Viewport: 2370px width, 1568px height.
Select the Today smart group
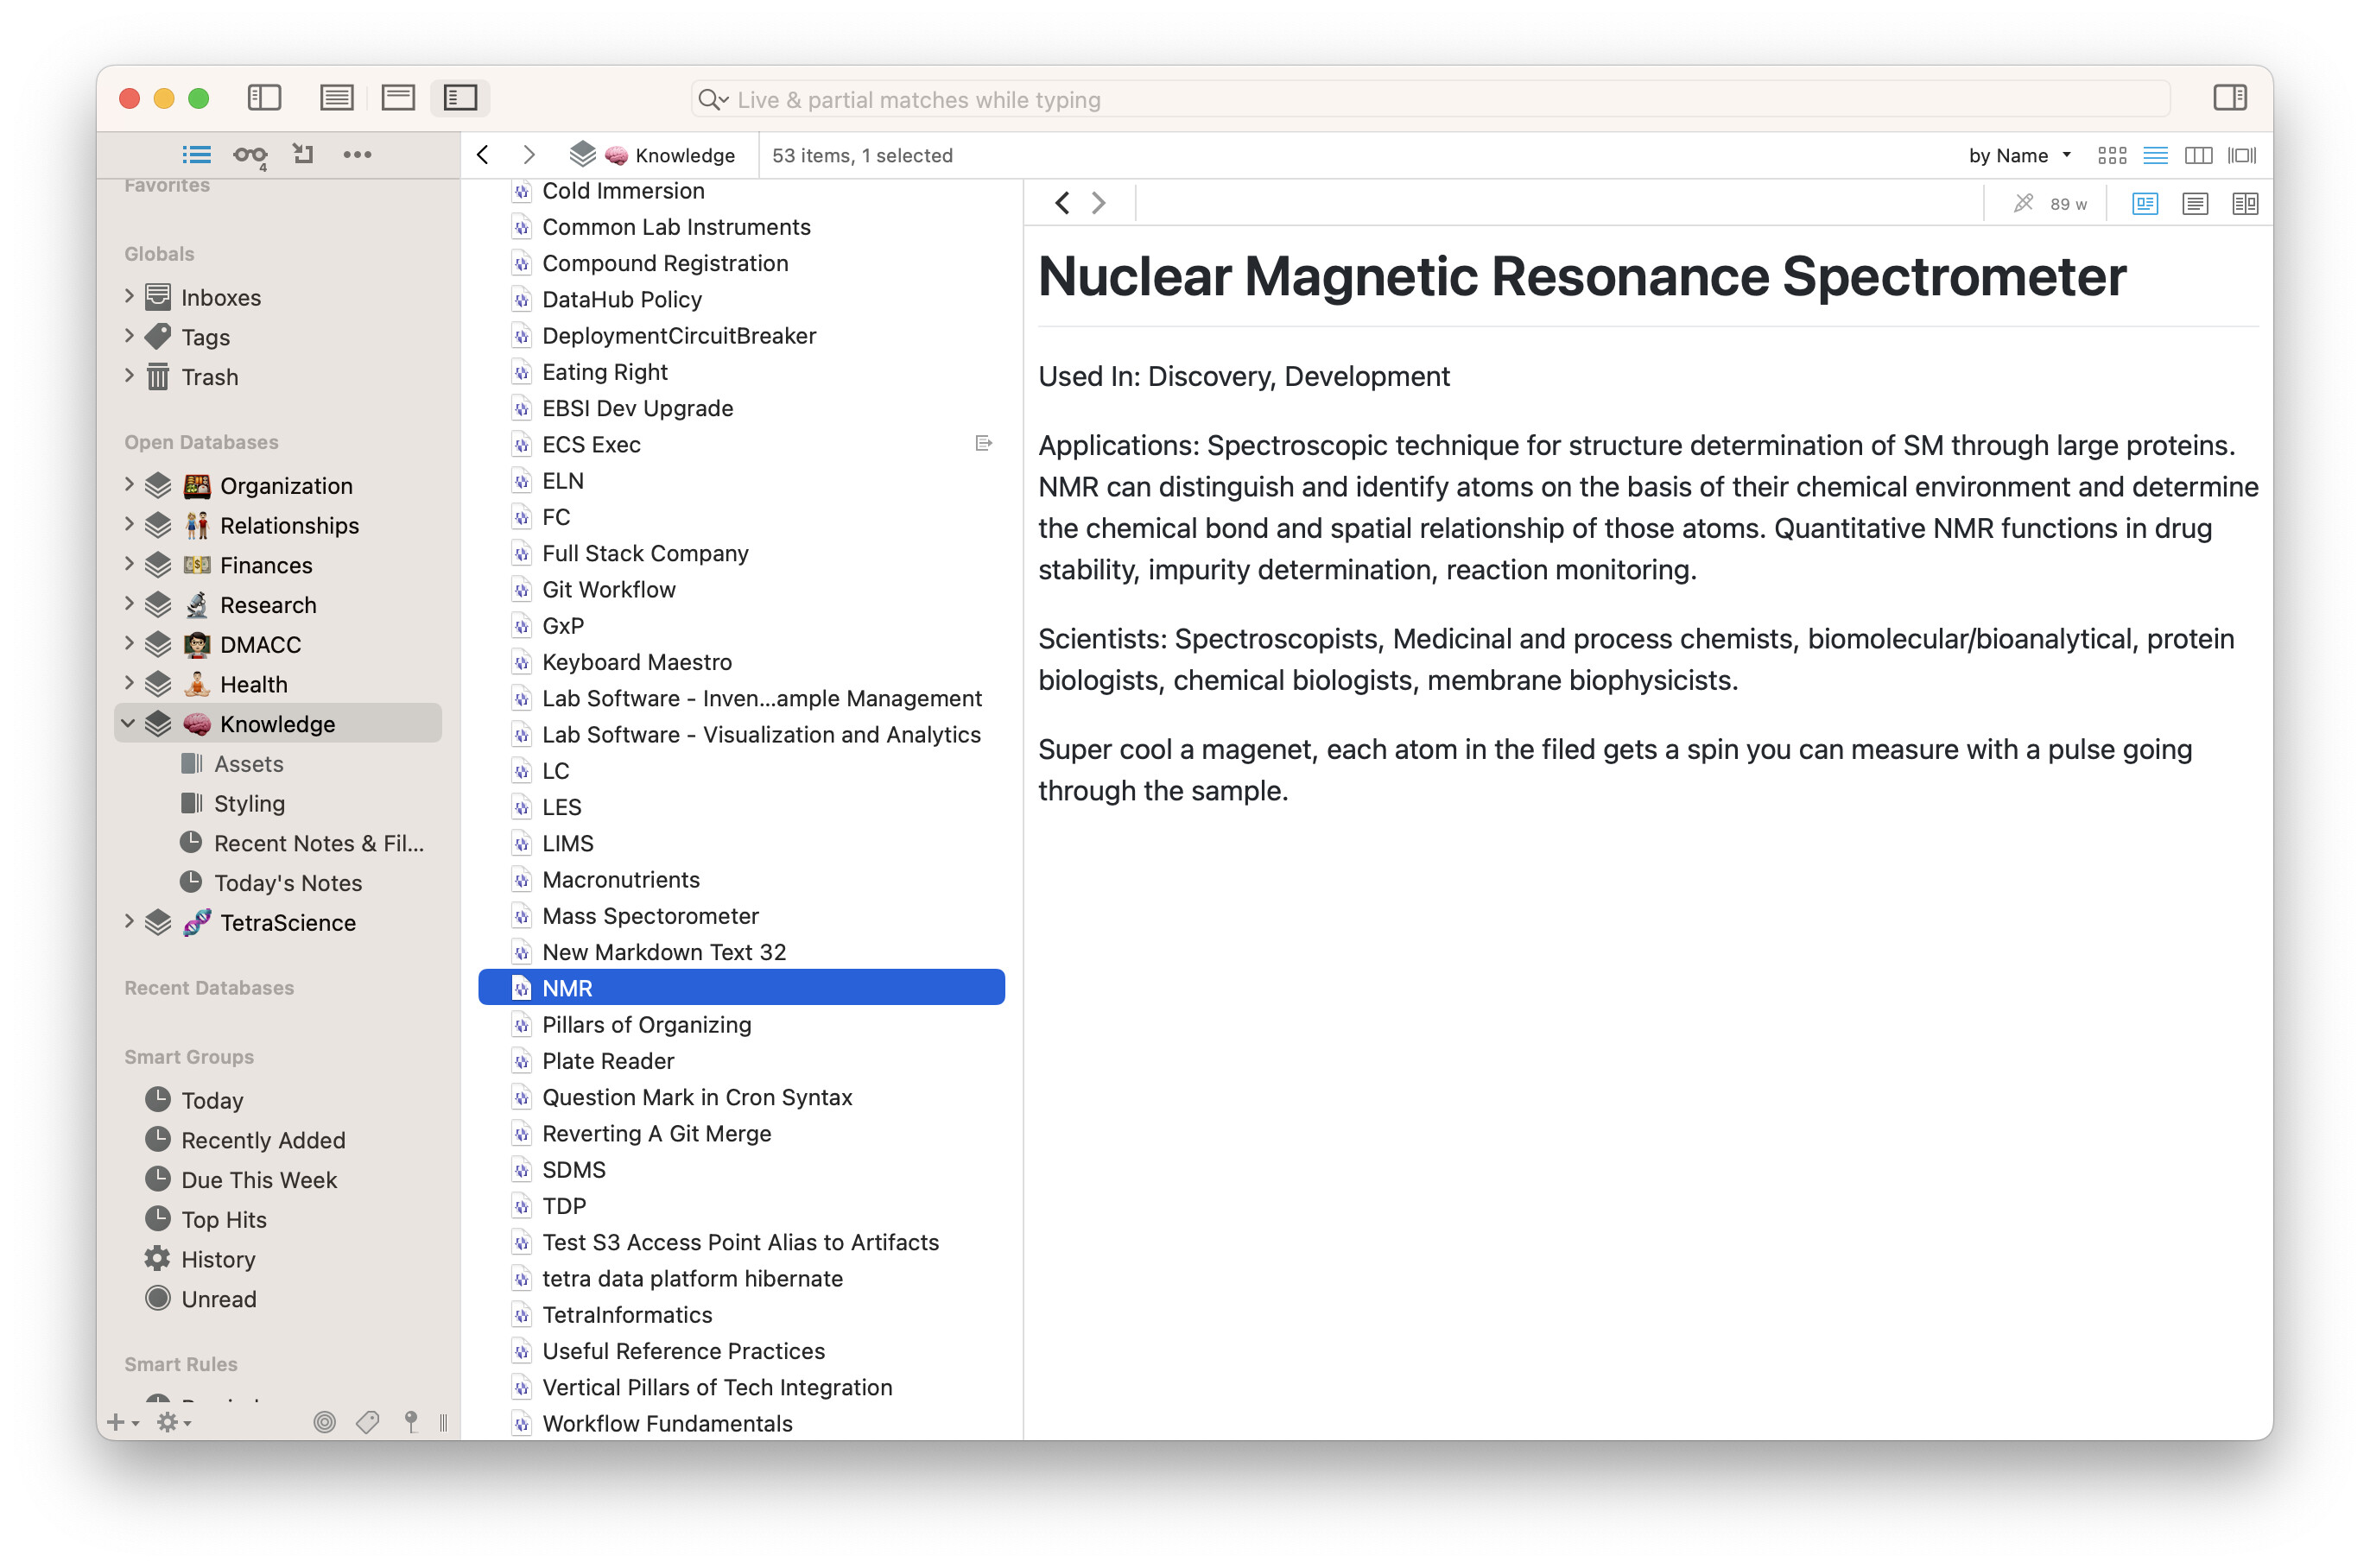point(212,1100)
